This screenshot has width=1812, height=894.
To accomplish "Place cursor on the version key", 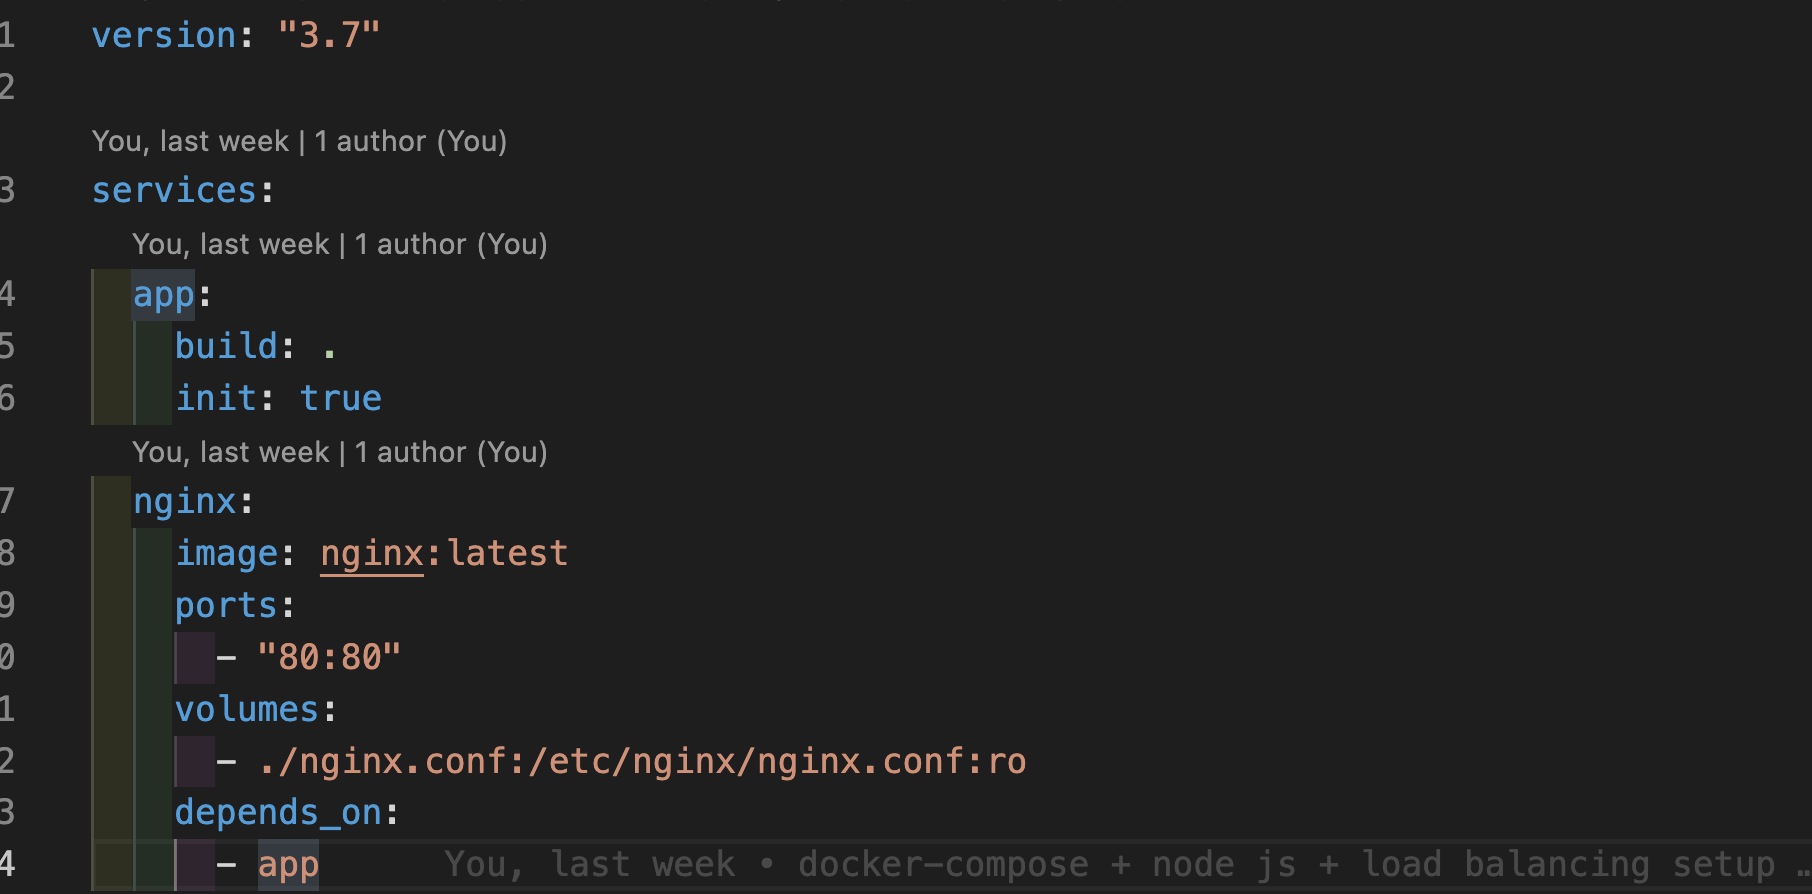I will click(163, 35).
